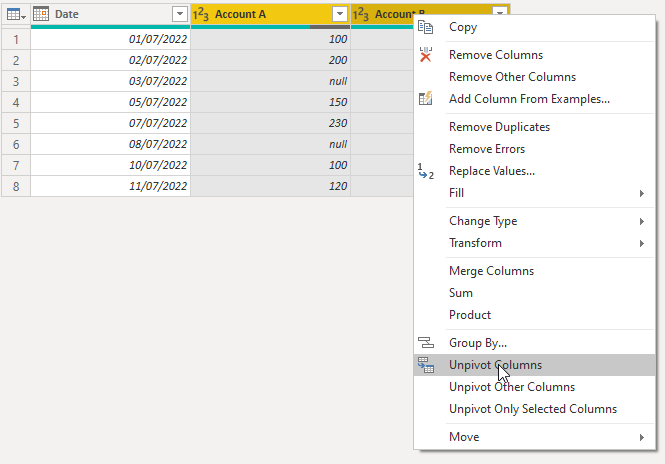The height and width of the screenshot is (464, 665).
Task: Click Account A value 100 in row 1
Action: coord(270,39)
